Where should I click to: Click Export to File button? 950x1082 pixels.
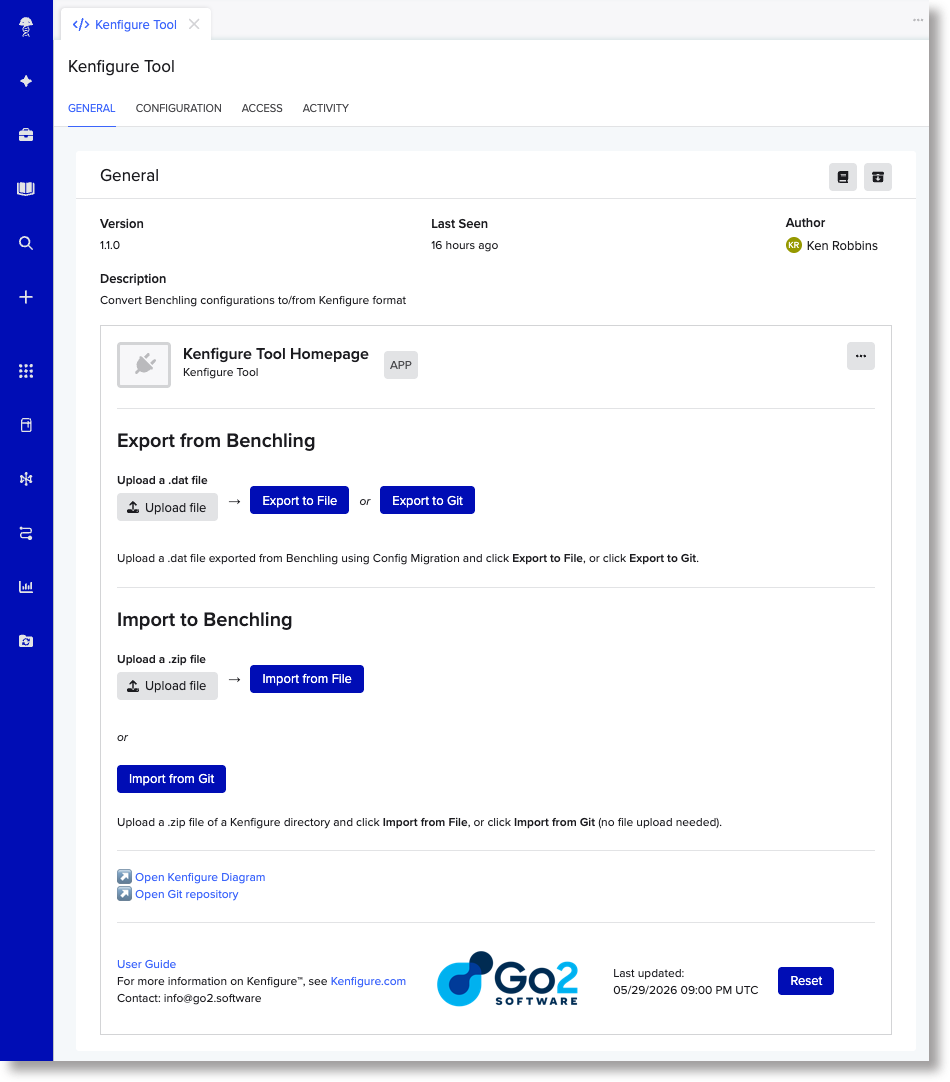tap(299, 500)
